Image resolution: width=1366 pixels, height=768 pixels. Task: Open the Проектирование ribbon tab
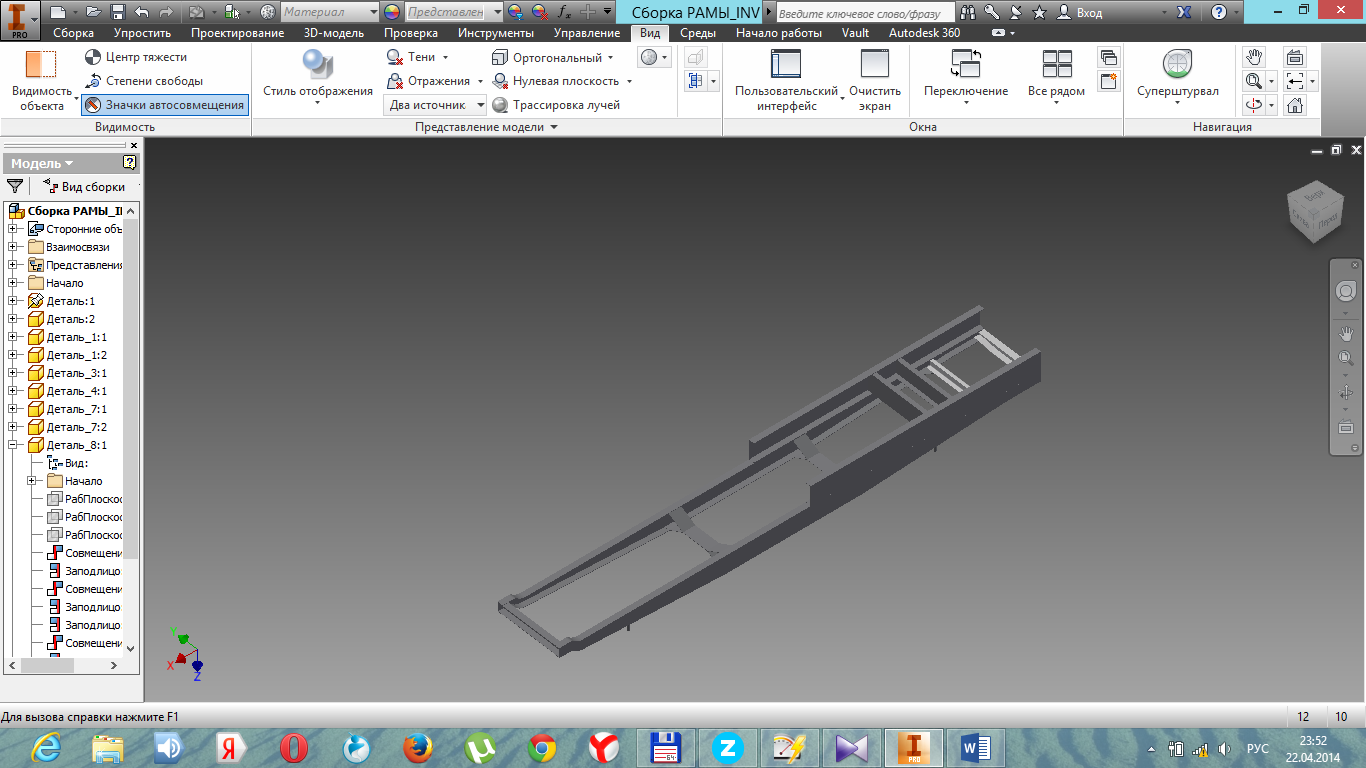click(x=237, y=33)
